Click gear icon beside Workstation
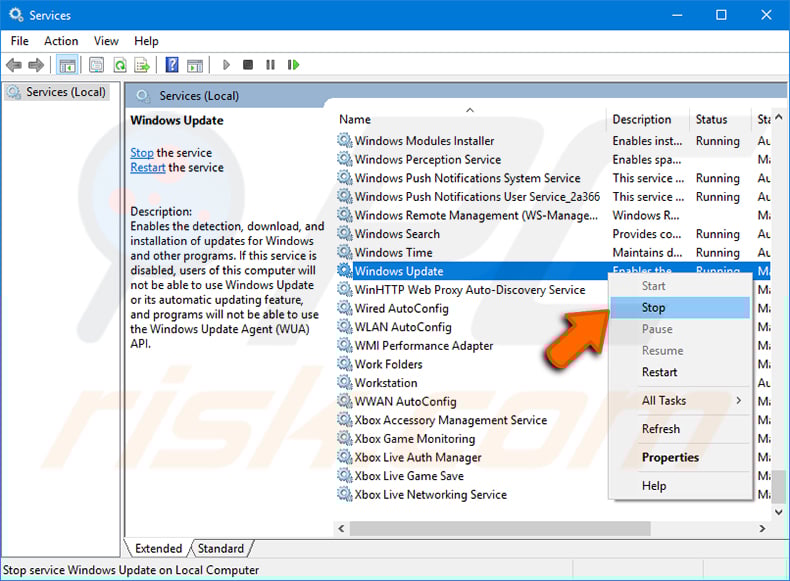790x581 pixels. click(x=345, y=383)
